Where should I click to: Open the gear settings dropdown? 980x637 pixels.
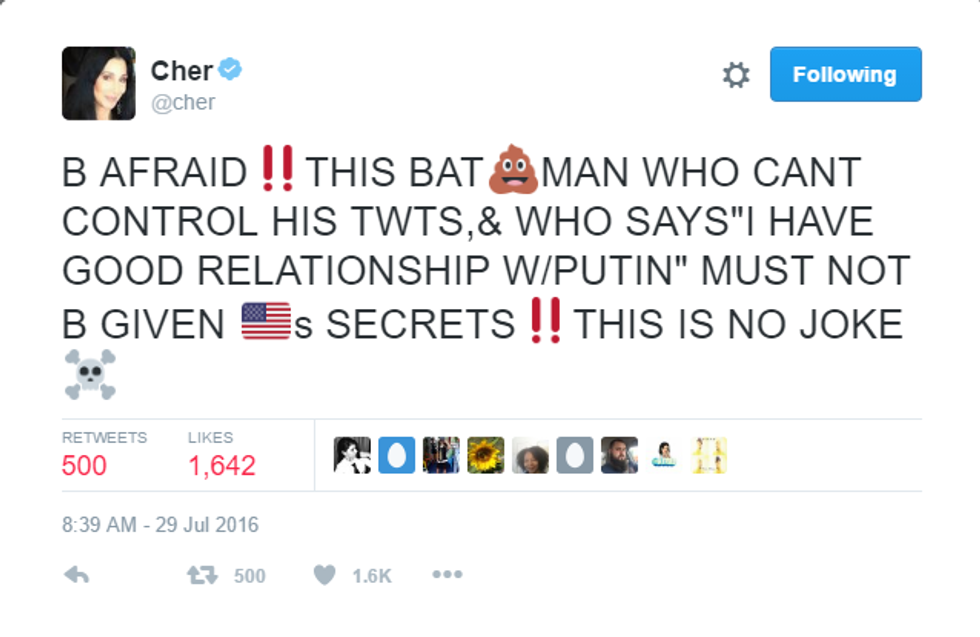point(736,75)
